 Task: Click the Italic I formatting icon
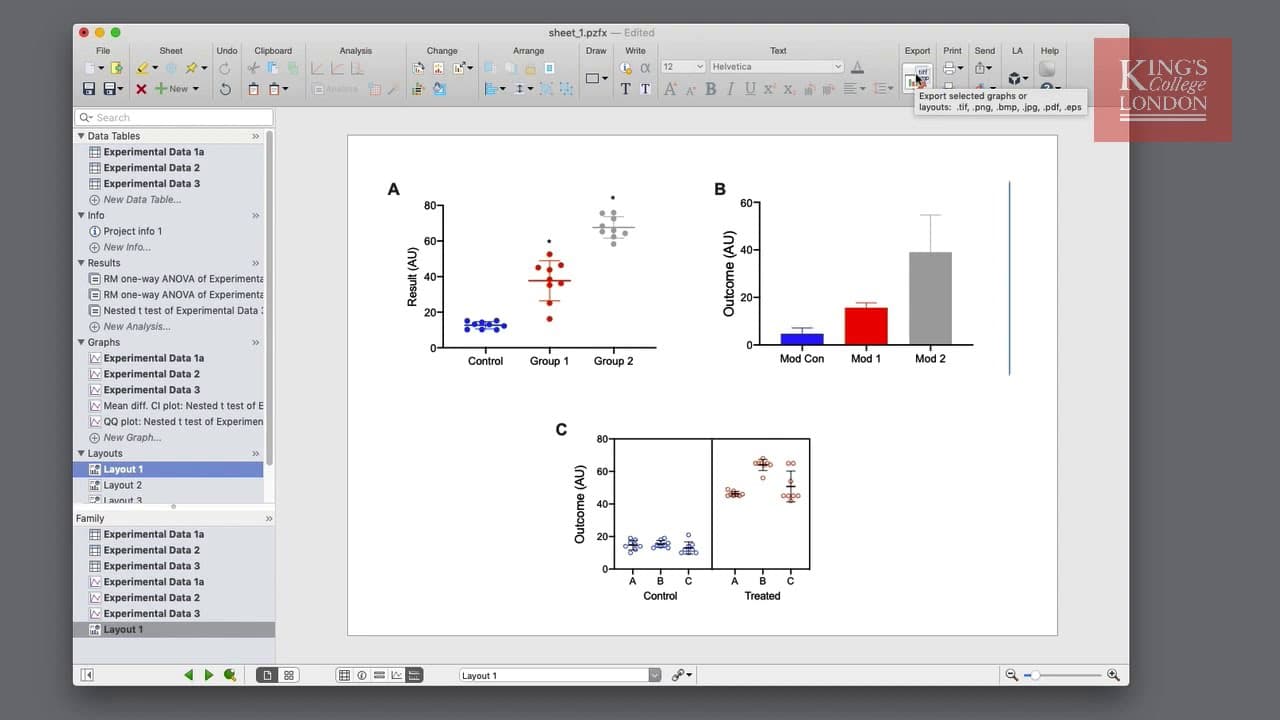coord(730,89)
